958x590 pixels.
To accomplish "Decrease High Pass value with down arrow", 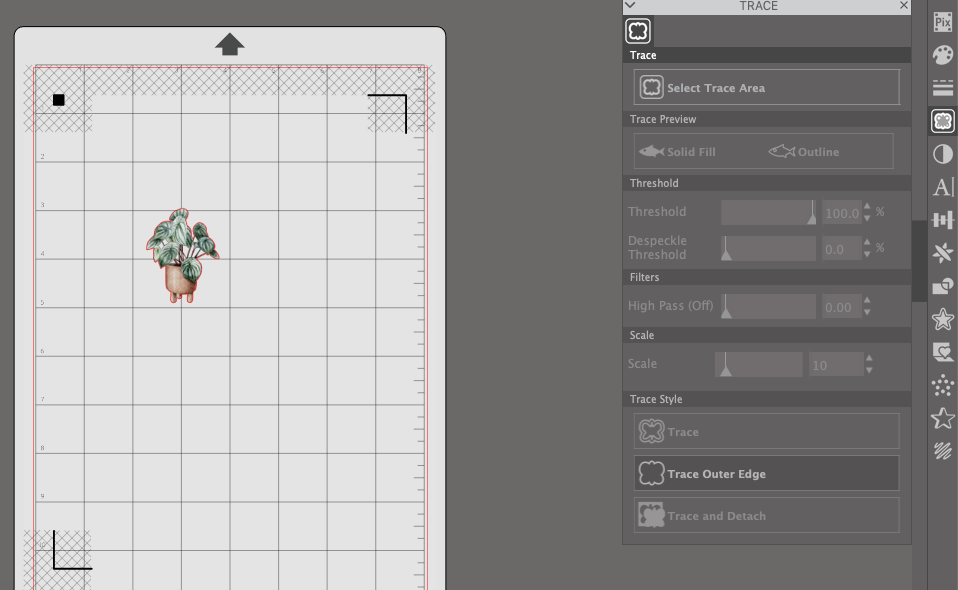I will click(867, 311).
